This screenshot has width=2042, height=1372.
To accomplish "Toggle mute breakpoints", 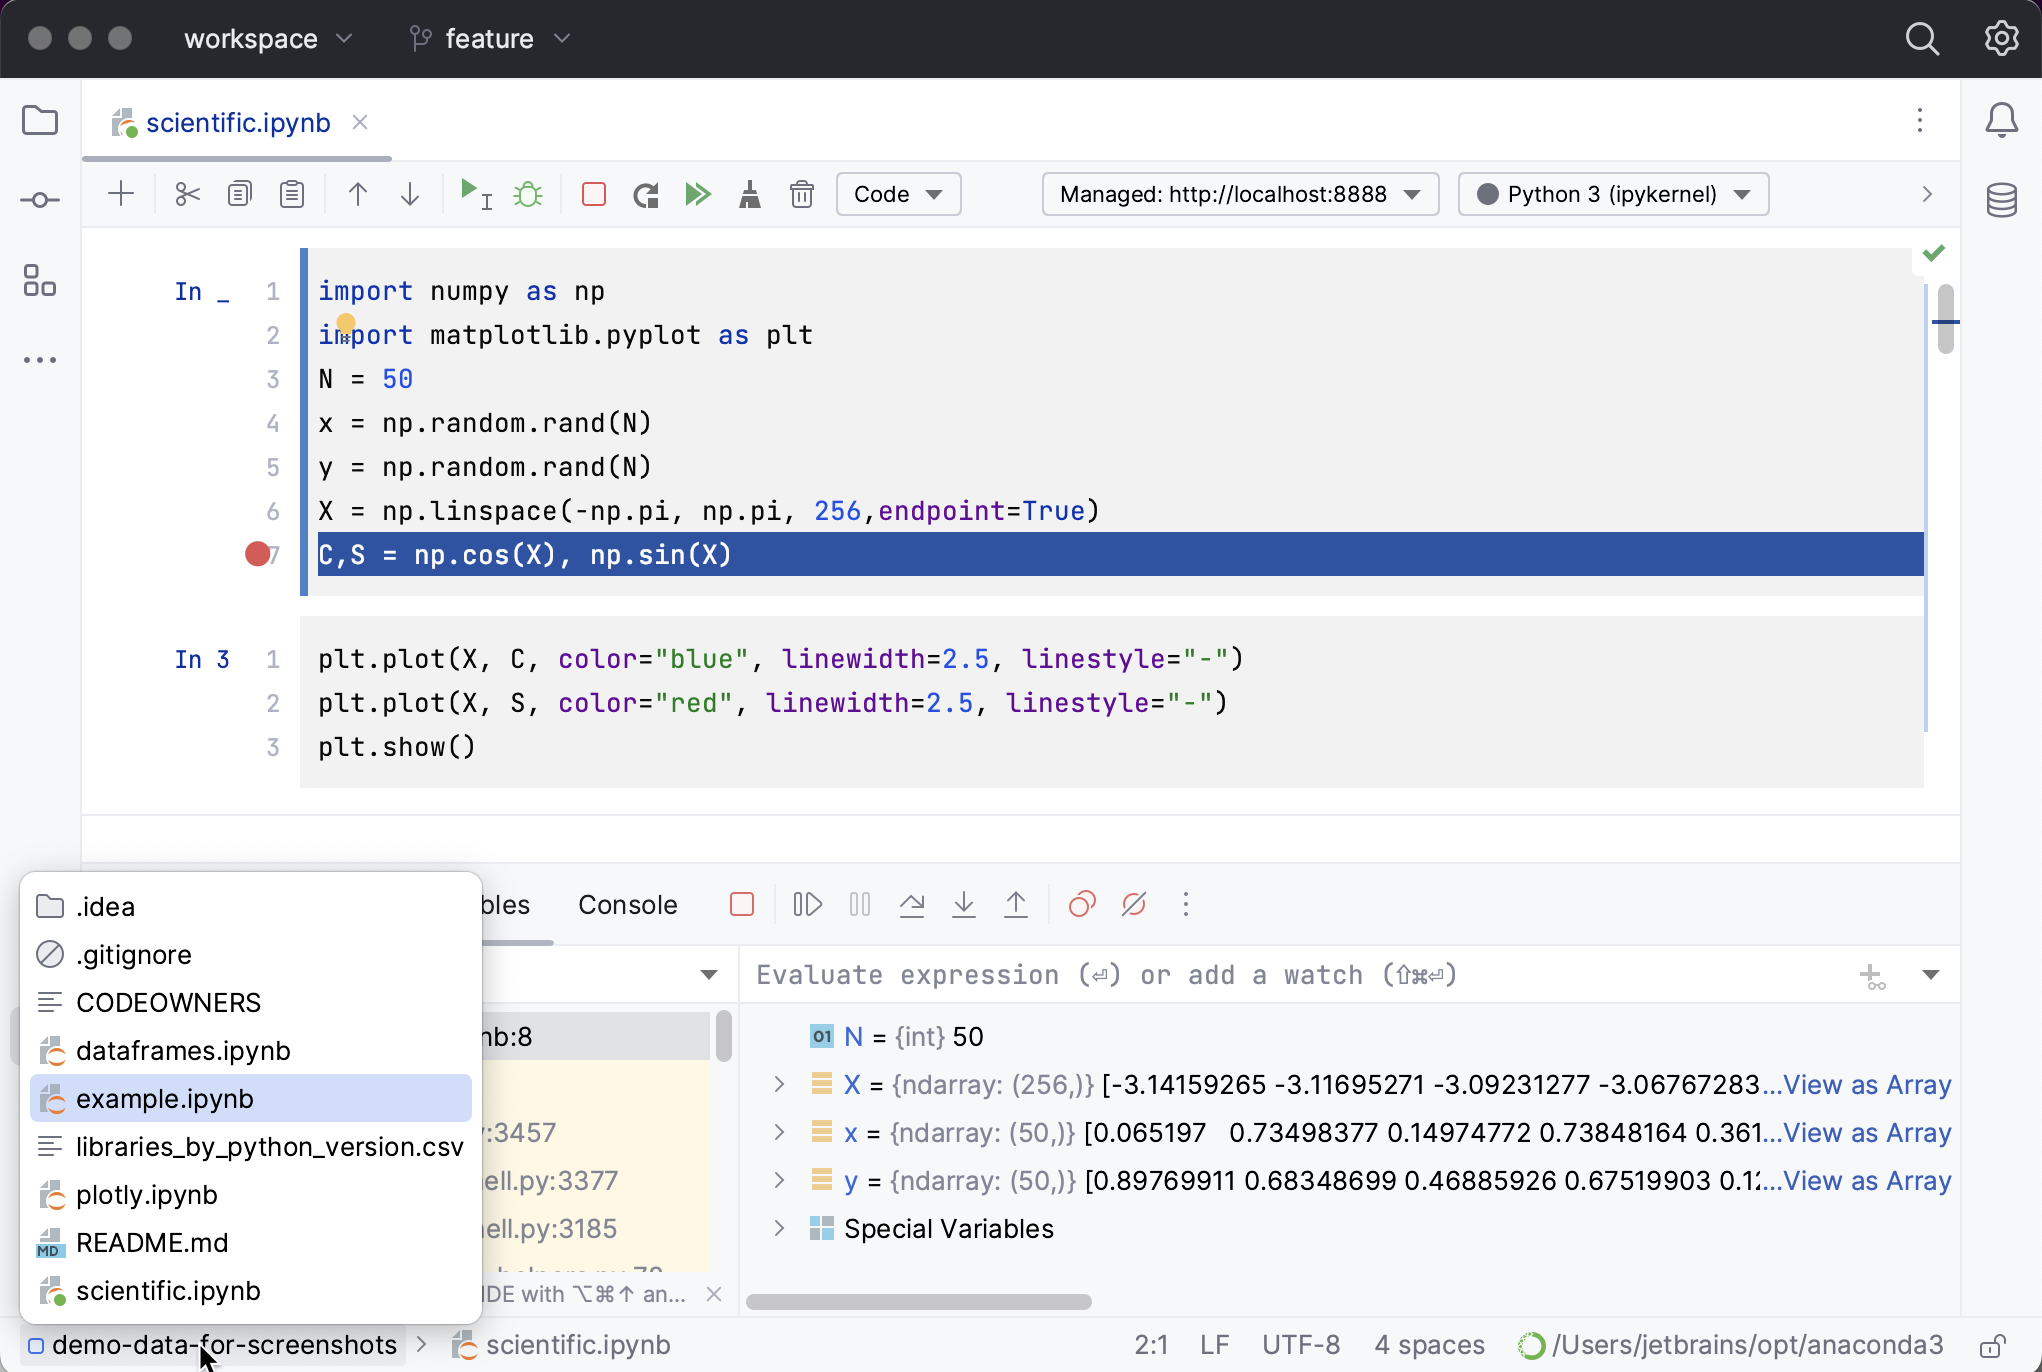I will pyautogui.click(x=1134, y=905).
